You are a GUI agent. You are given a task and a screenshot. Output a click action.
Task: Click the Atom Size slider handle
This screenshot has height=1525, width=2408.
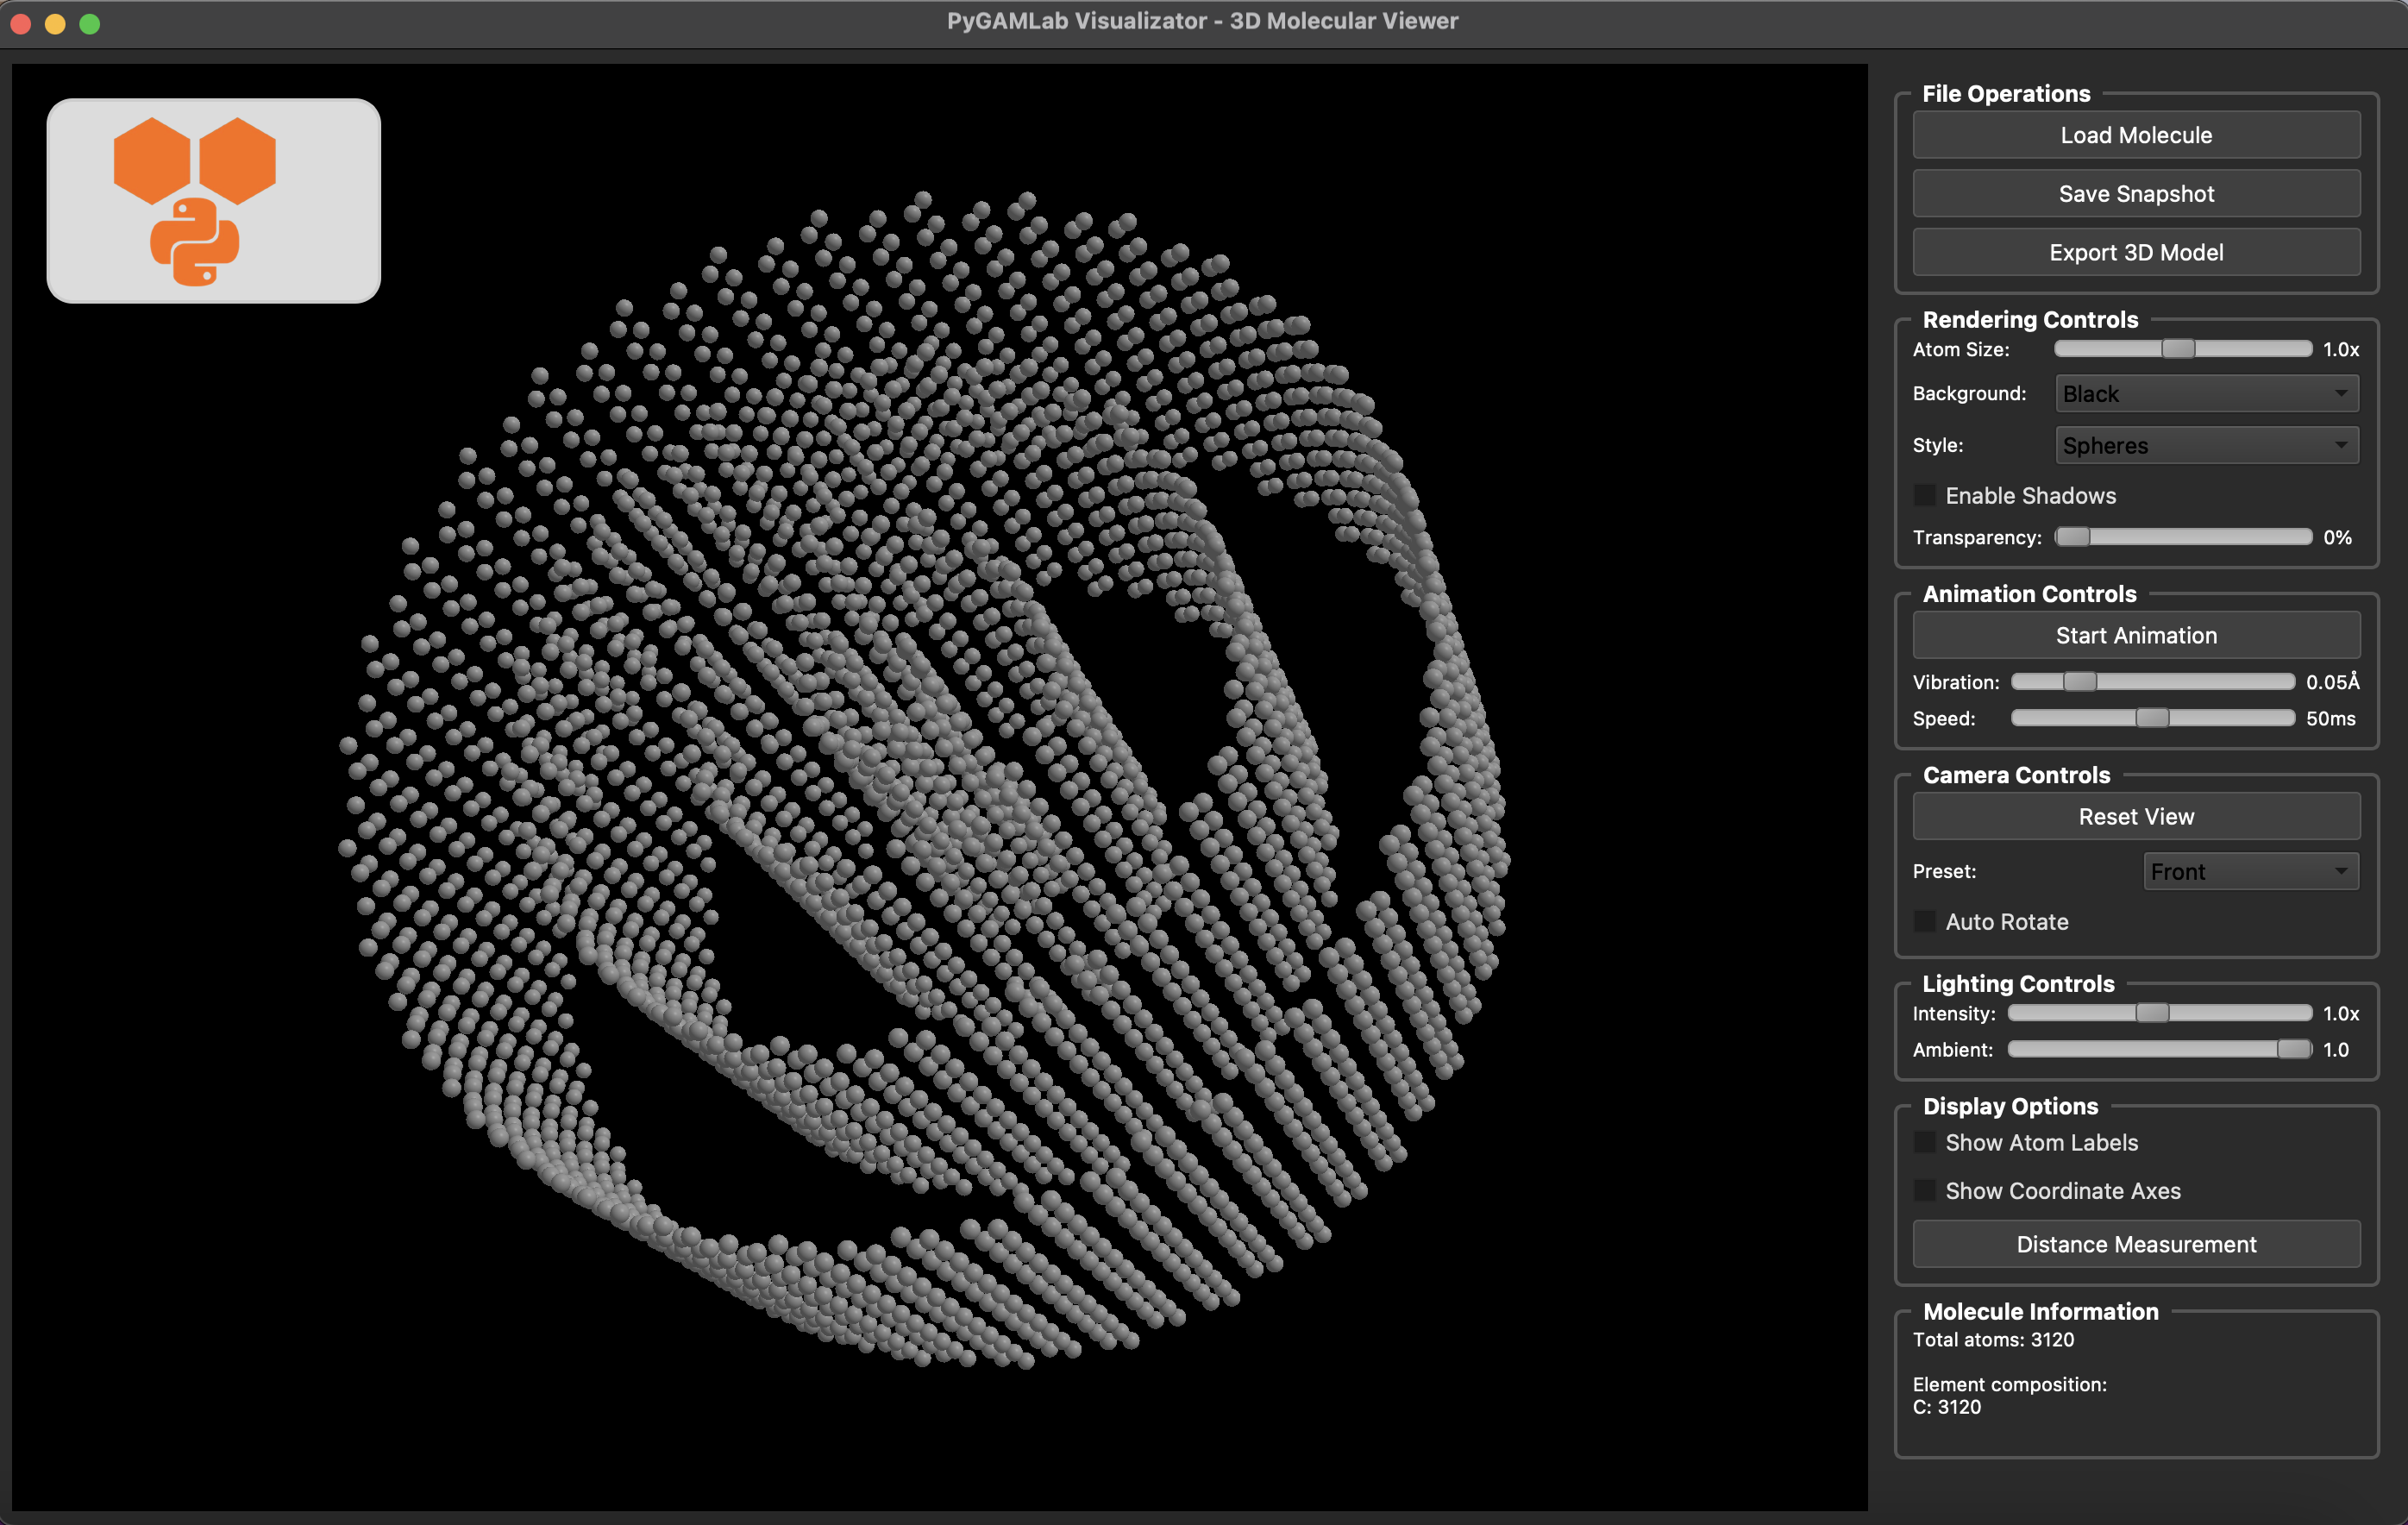click(2178, 349)
